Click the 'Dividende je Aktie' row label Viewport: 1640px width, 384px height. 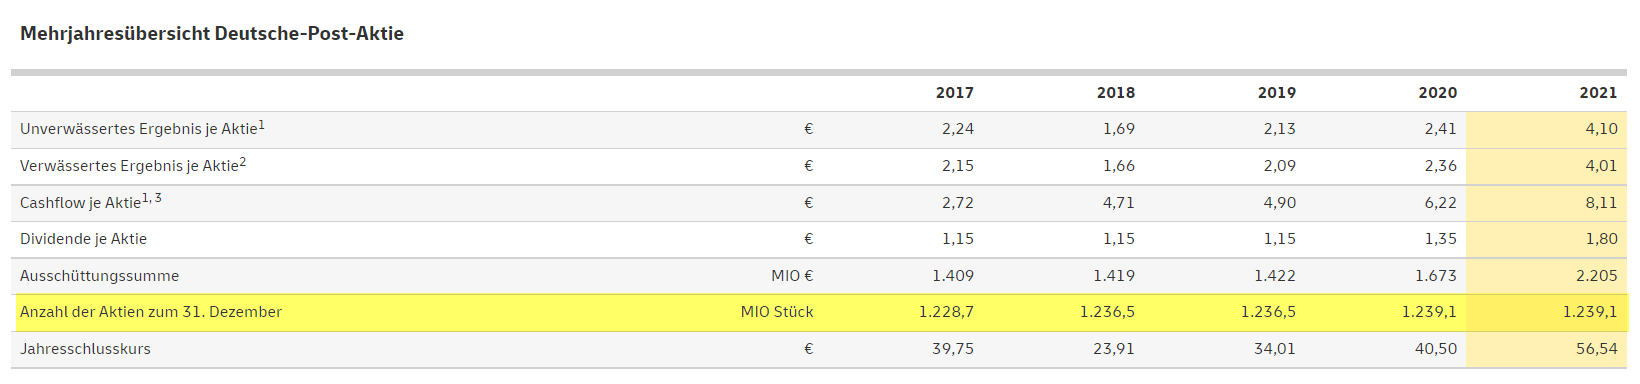(x=83, y=239)
